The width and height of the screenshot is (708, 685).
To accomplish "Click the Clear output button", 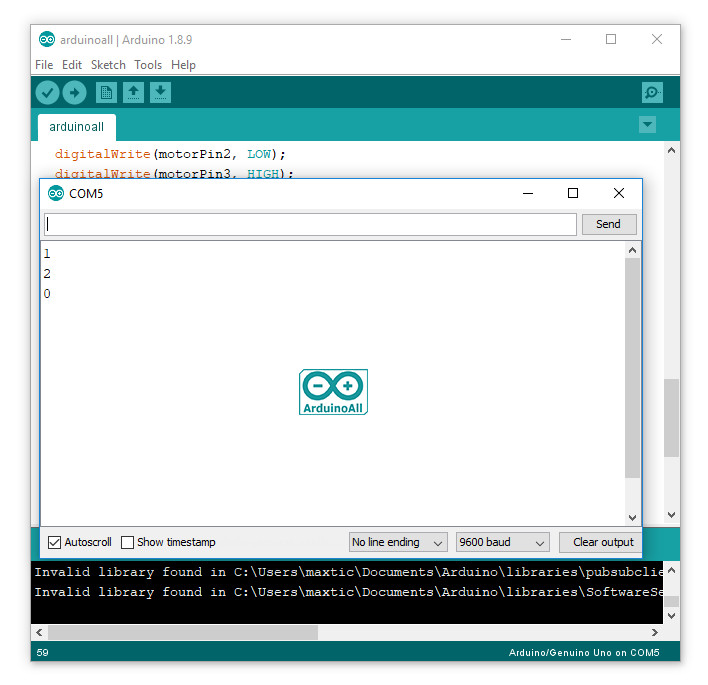I will pos(600,542).
